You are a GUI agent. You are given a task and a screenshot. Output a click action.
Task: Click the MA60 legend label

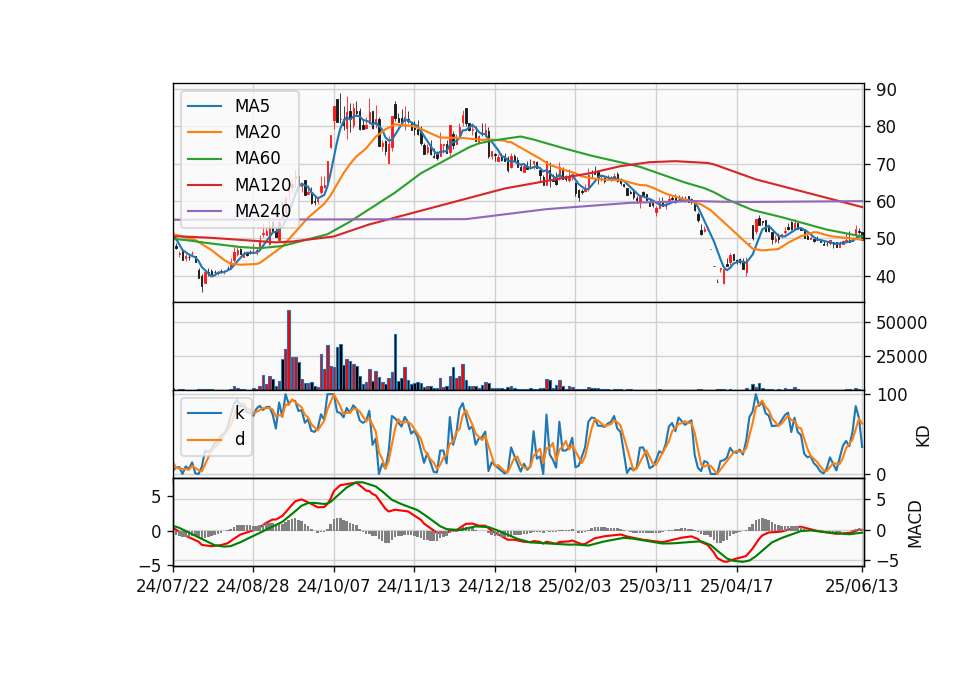(257, 158)
